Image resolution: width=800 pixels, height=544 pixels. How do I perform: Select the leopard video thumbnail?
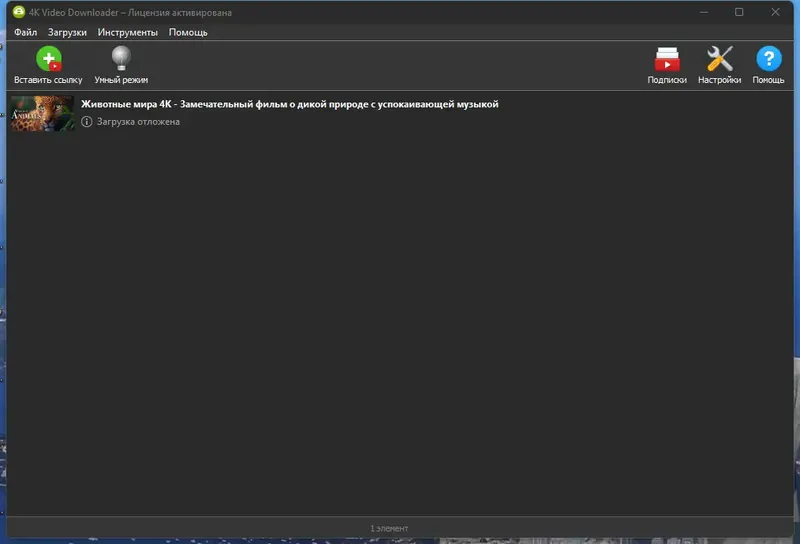[43, 113]
